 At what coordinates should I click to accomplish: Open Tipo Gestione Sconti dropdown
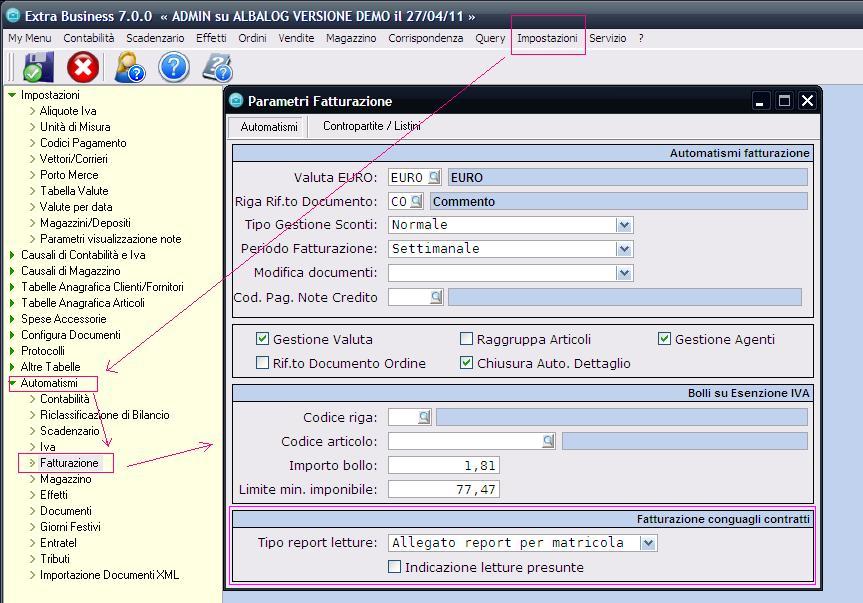(624, 225)
